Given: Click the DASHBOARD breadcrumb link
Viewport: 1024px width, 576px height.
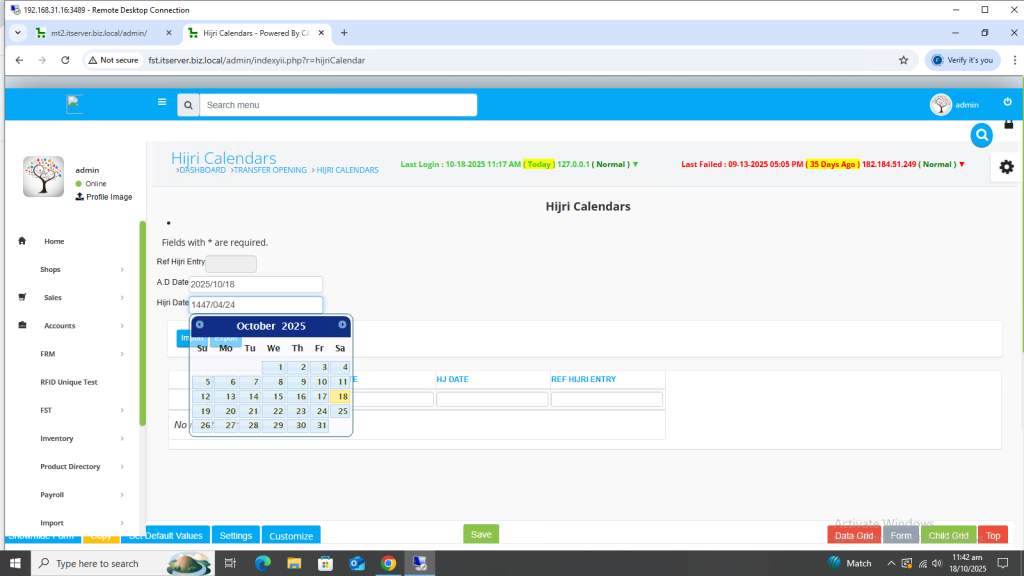Looking at the screenshot, I should click(203, 170).
